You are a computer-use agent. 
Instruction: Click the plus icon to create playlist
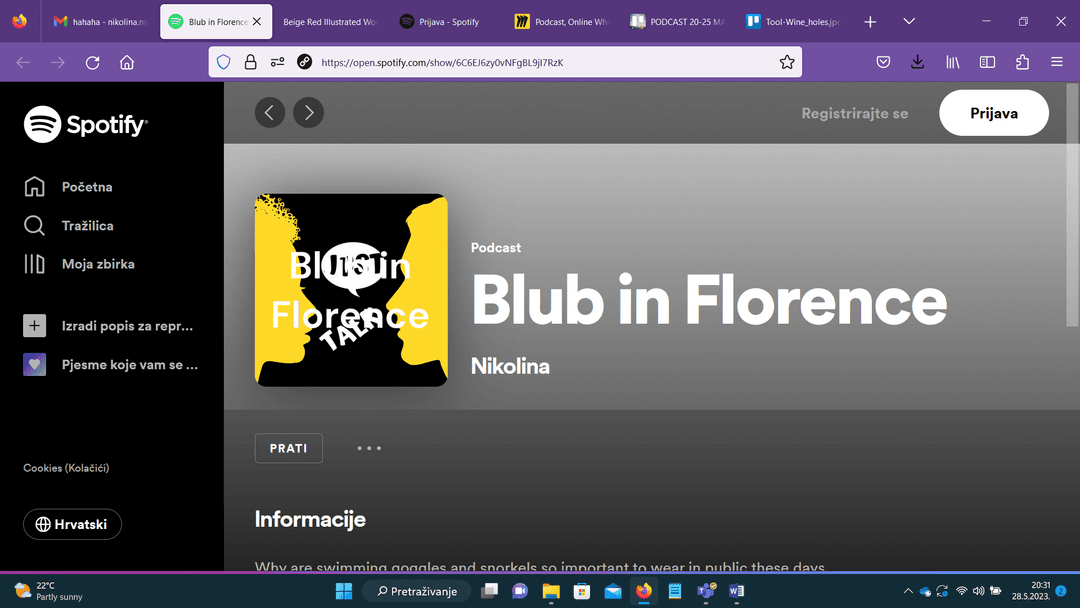(x=35, y=326)
